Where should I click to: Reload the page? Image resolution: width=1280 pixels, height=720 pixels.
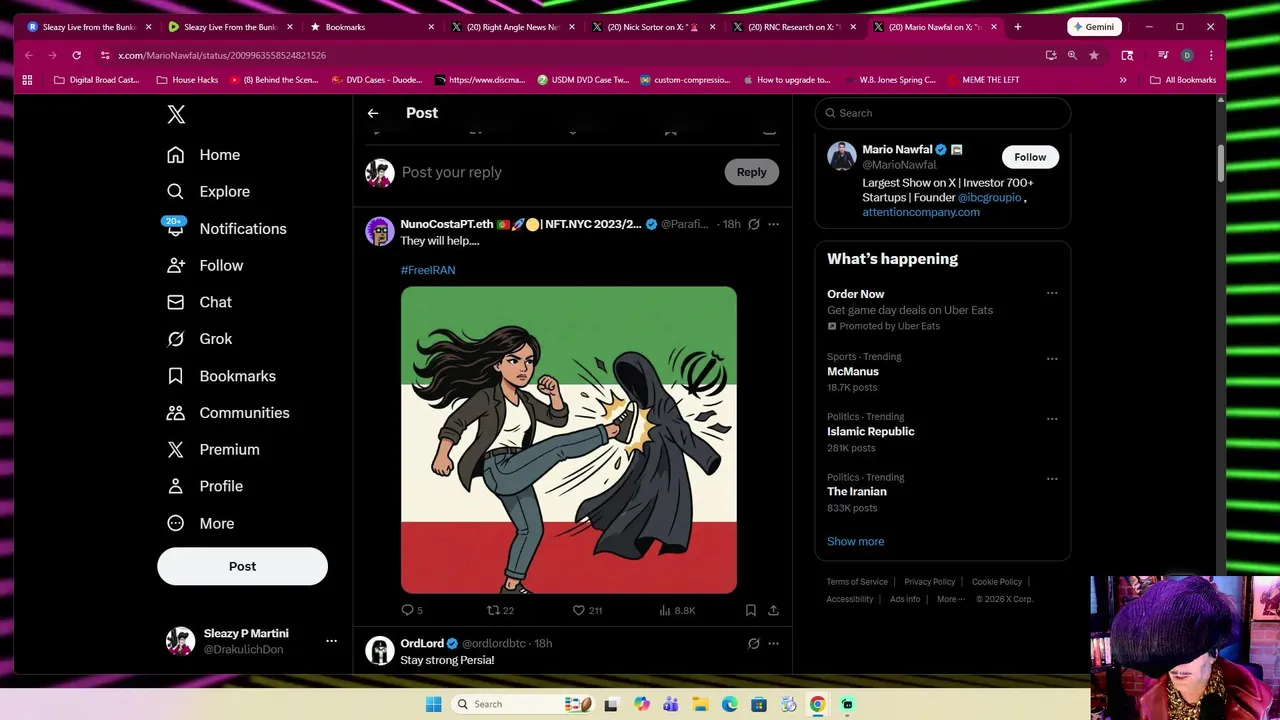(x=76, y=55)
